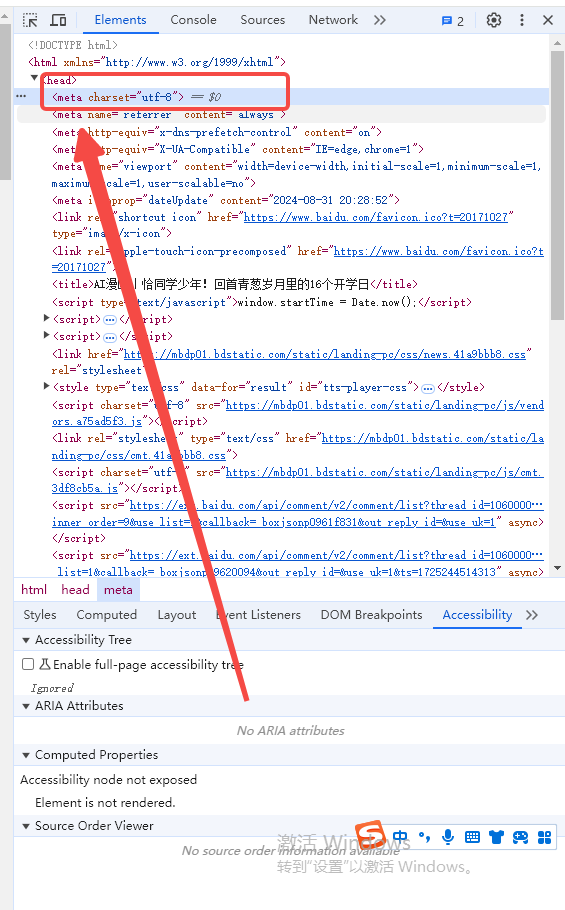
Task: Collapse the head element node
Action: [x=34, y=78]
